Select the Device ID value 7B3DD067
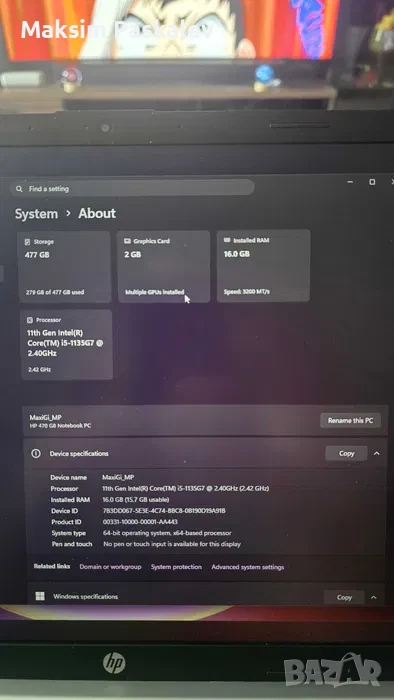Viewport: 394px width, 700px height. 164,511
